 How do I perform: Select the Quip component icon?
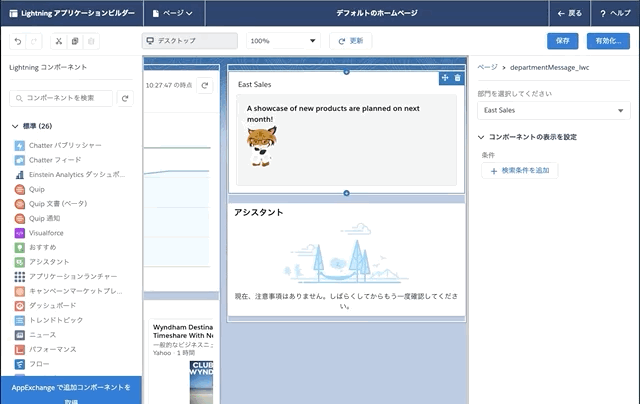click(x=20, y=189)
